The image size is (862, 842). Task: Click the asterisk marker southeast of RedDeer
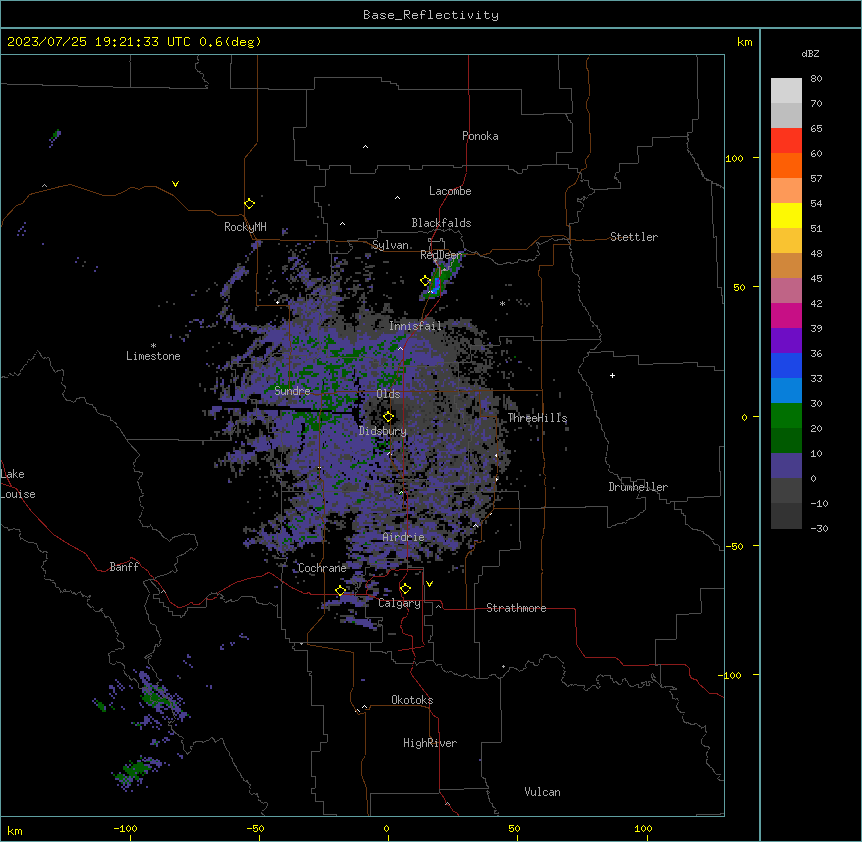(x=502, y=303)
